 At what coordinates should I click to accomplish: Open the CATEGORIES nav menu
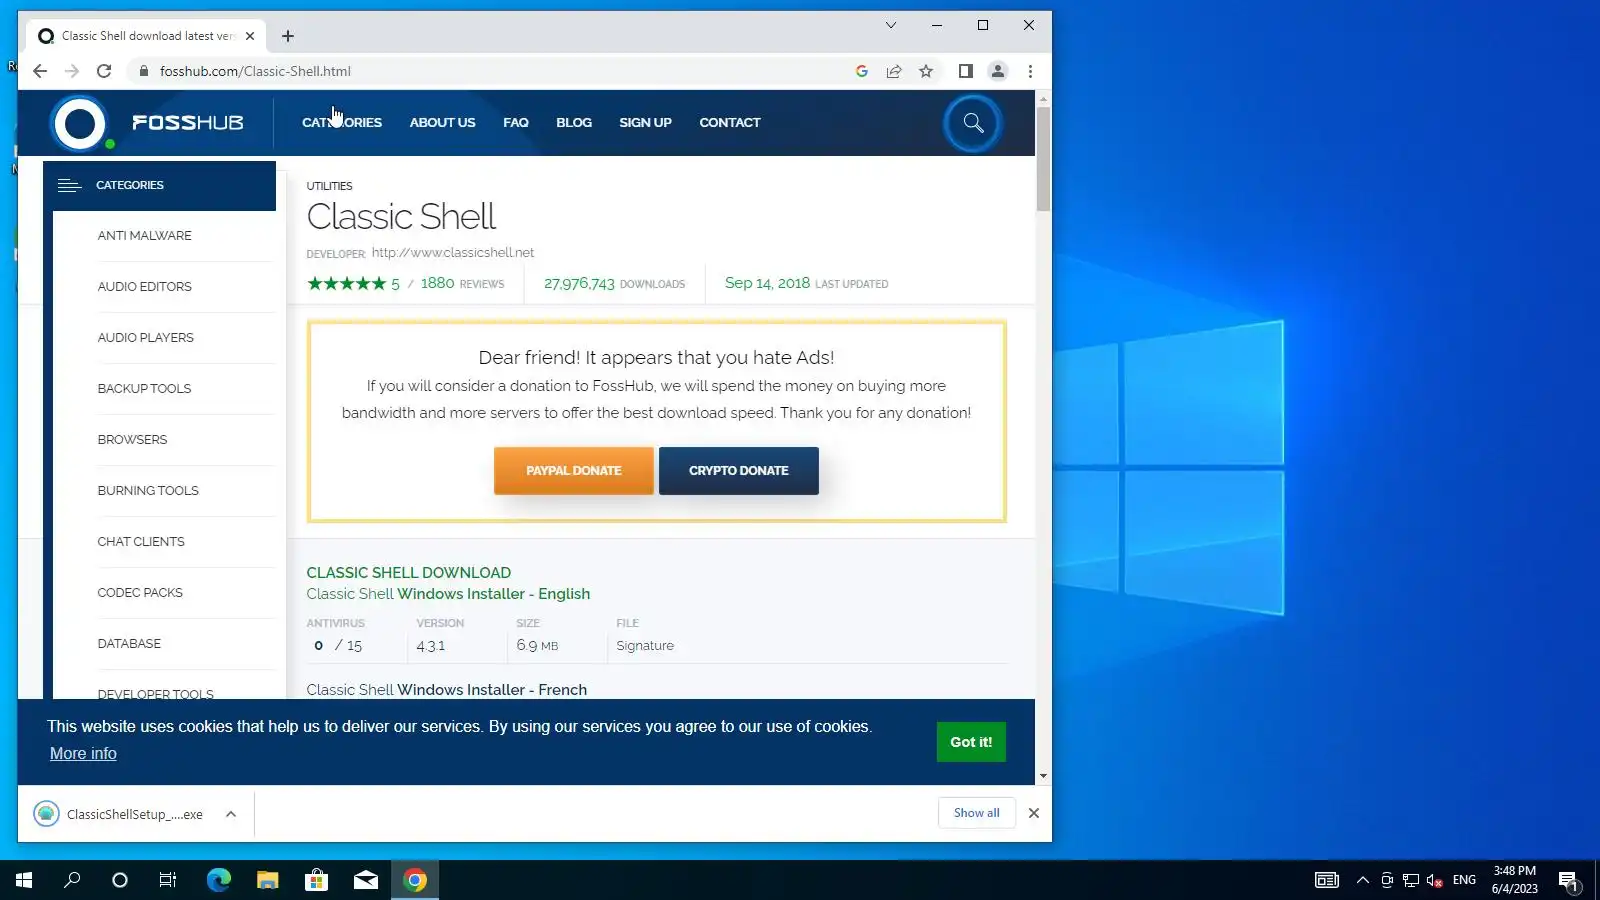[342, 123]
